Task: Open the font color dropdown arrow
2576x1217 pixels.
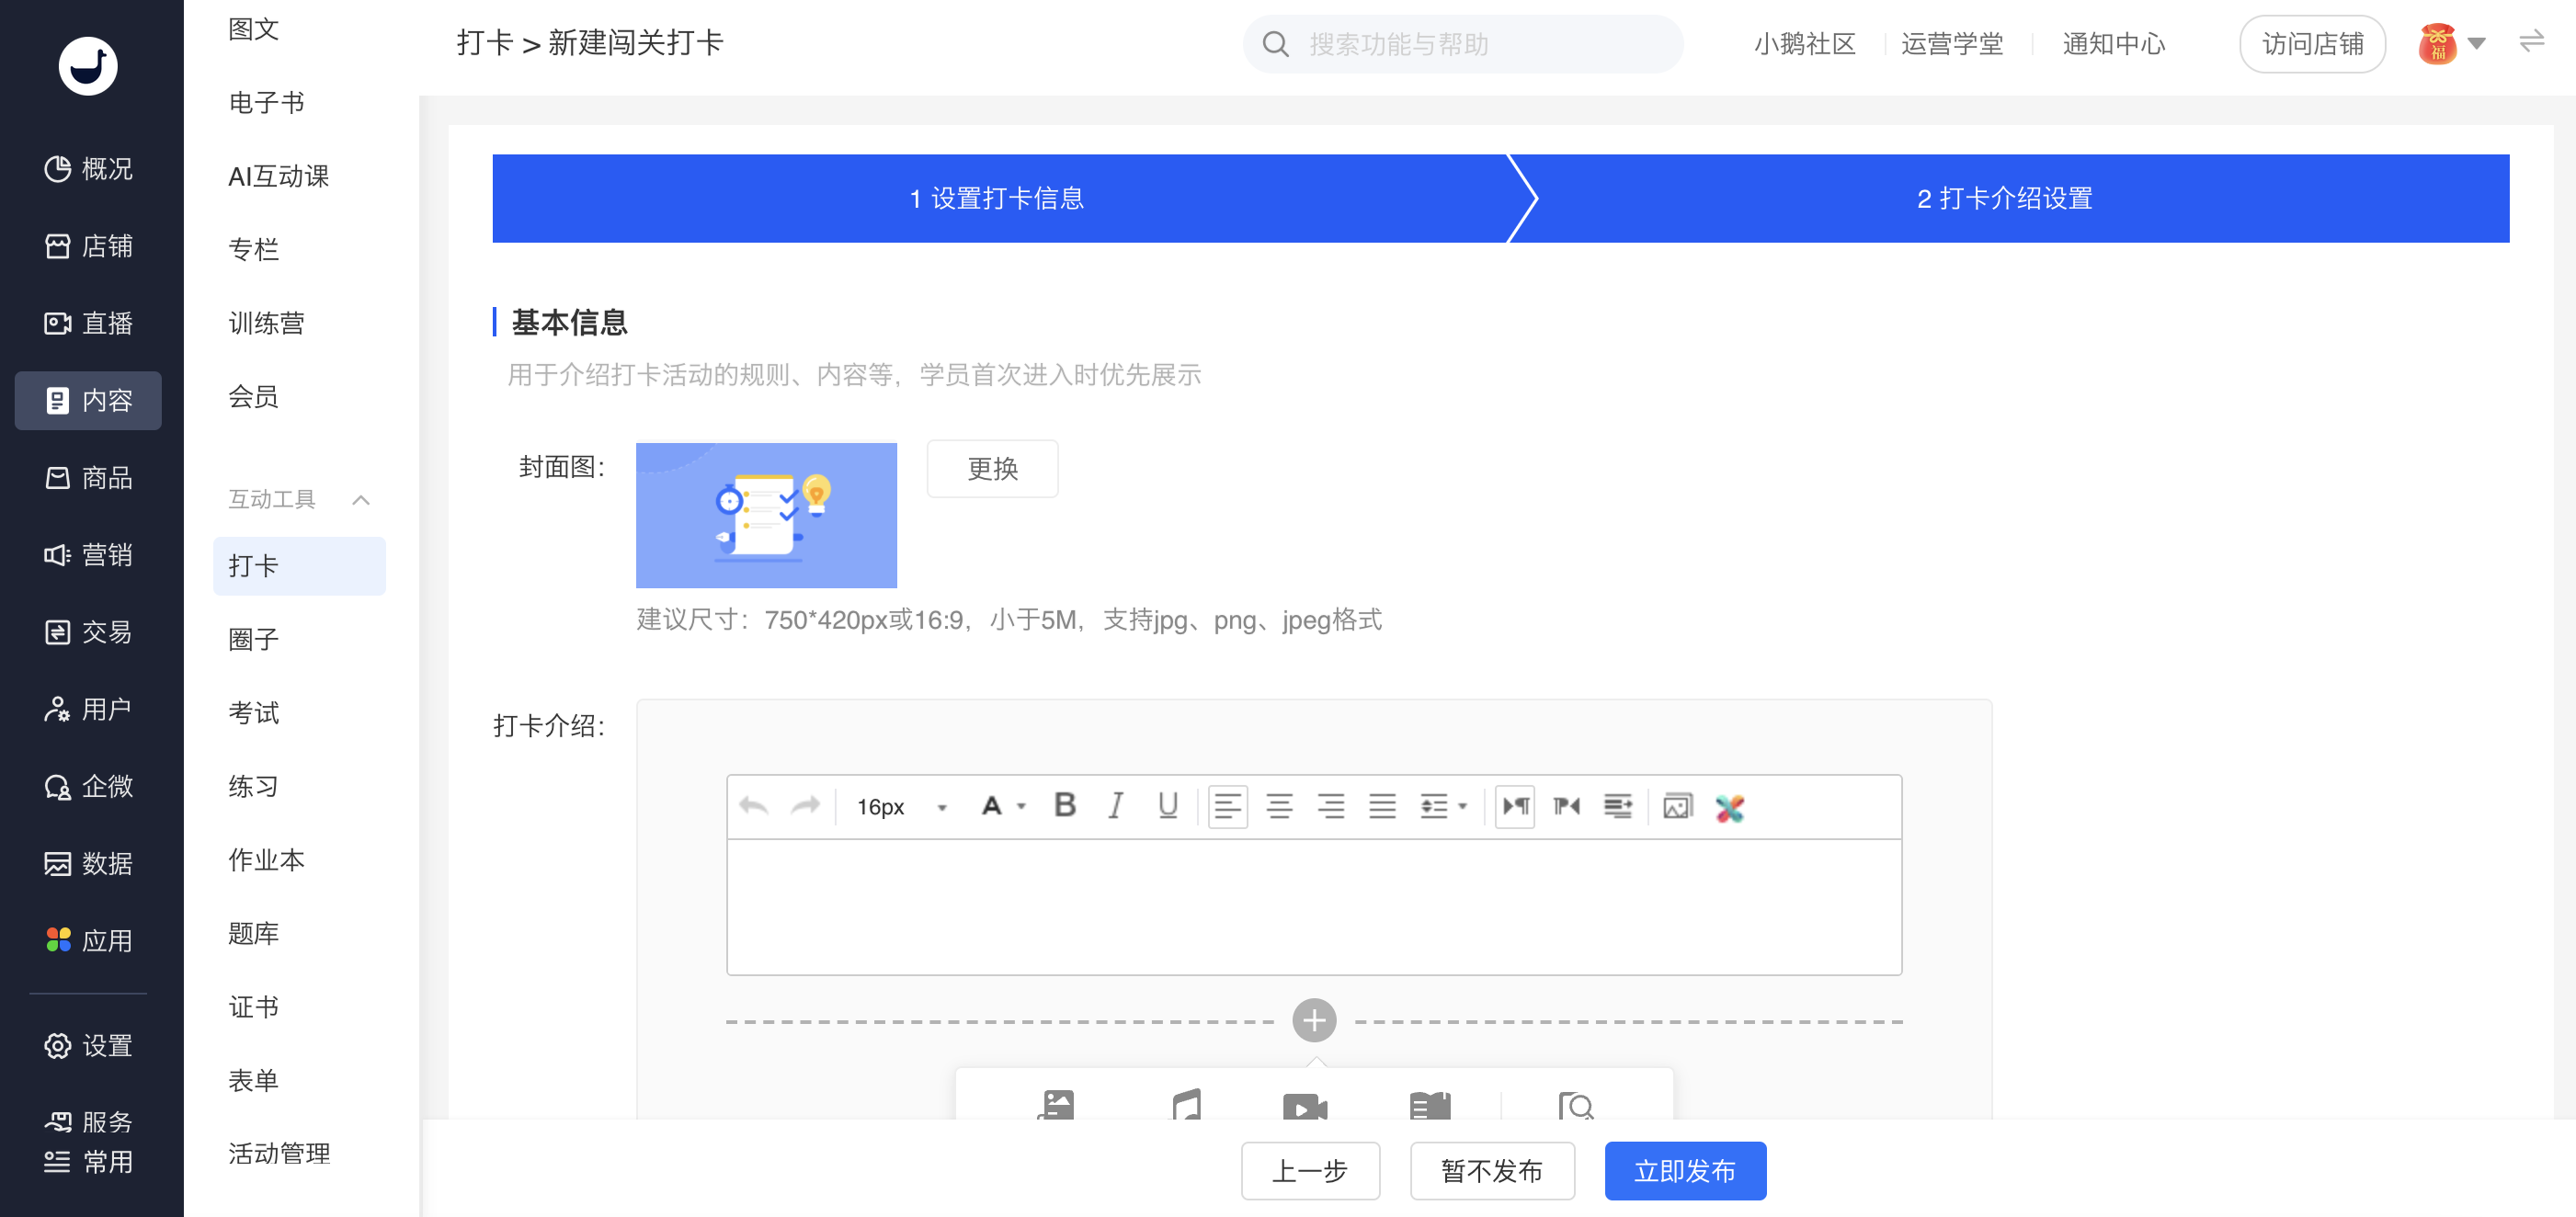Action: (1021, 806)
